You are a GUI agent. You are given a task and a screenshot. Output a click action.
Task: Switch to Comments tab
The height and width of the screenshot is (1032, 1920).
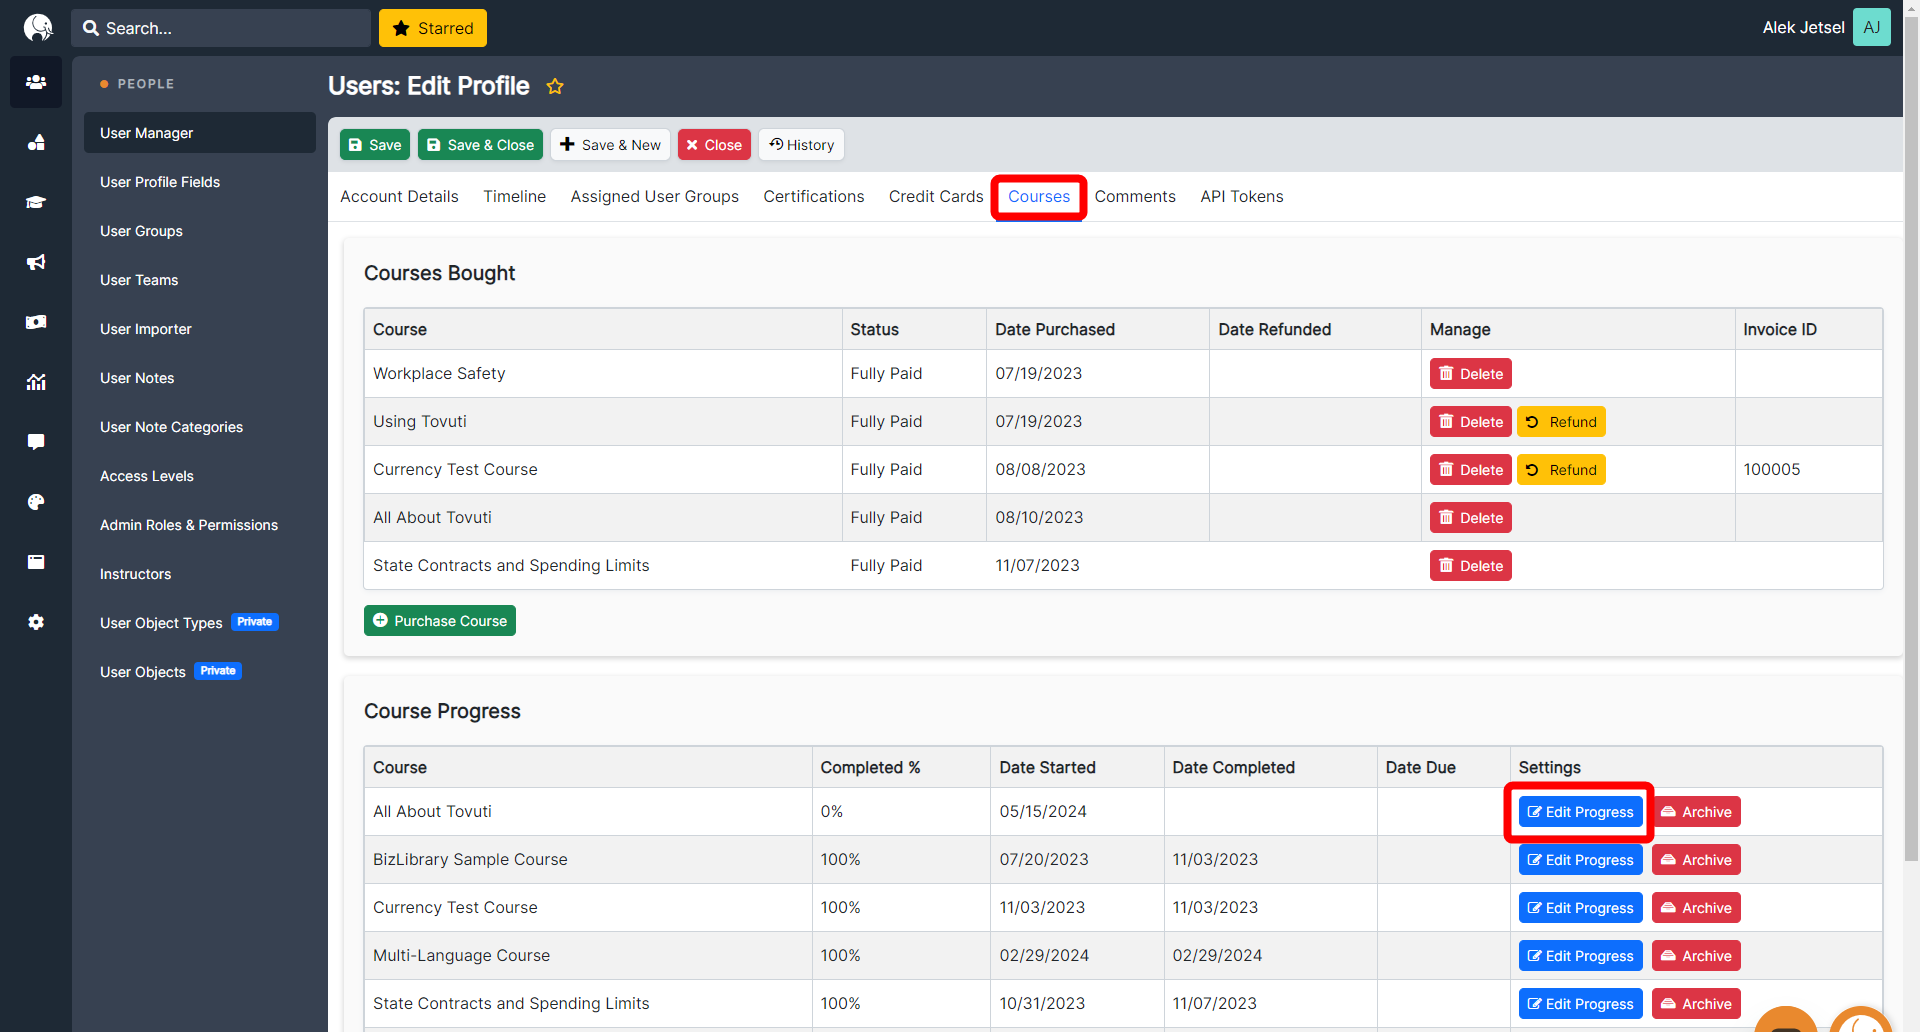click(x=1135, y=197)
